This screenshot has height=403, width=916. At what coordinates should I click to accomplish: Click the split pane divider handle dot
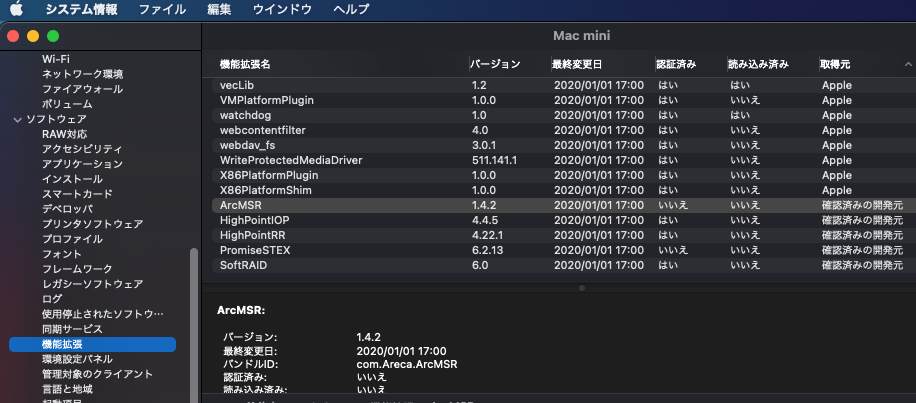[581, 288]
